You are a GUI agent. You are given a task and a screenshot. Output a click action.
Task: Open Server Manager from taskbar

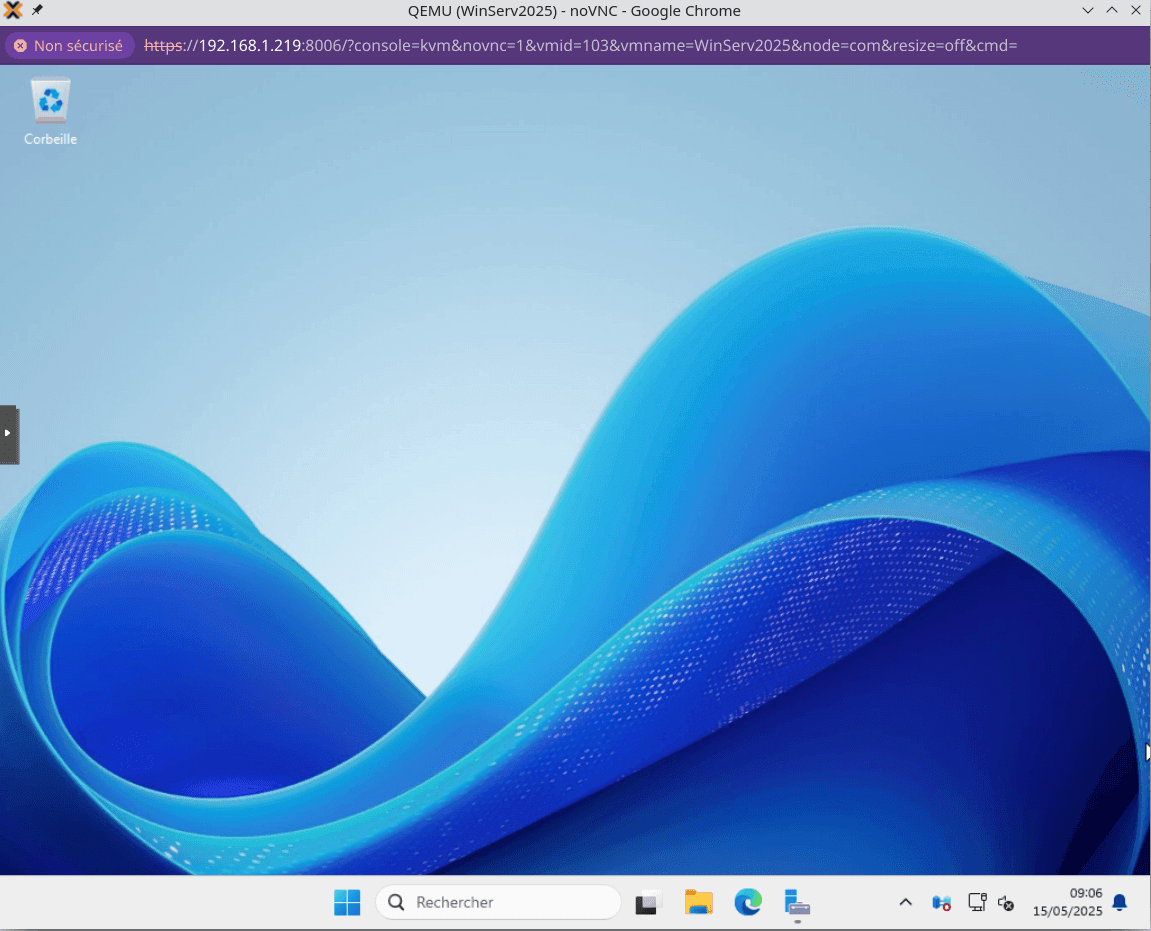(x=797, y=902)
